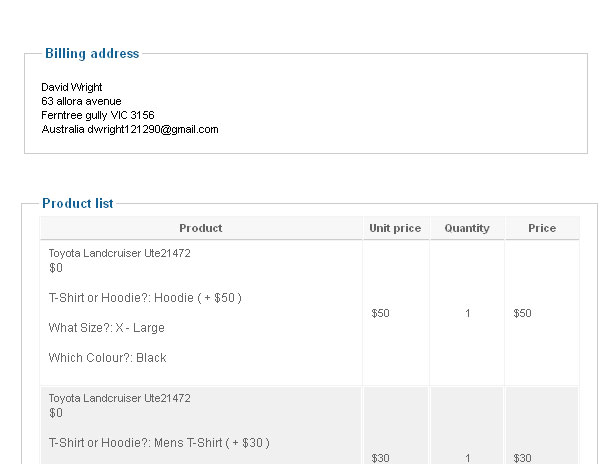Click the Which Colour Black line

click(x=107, y=357)
